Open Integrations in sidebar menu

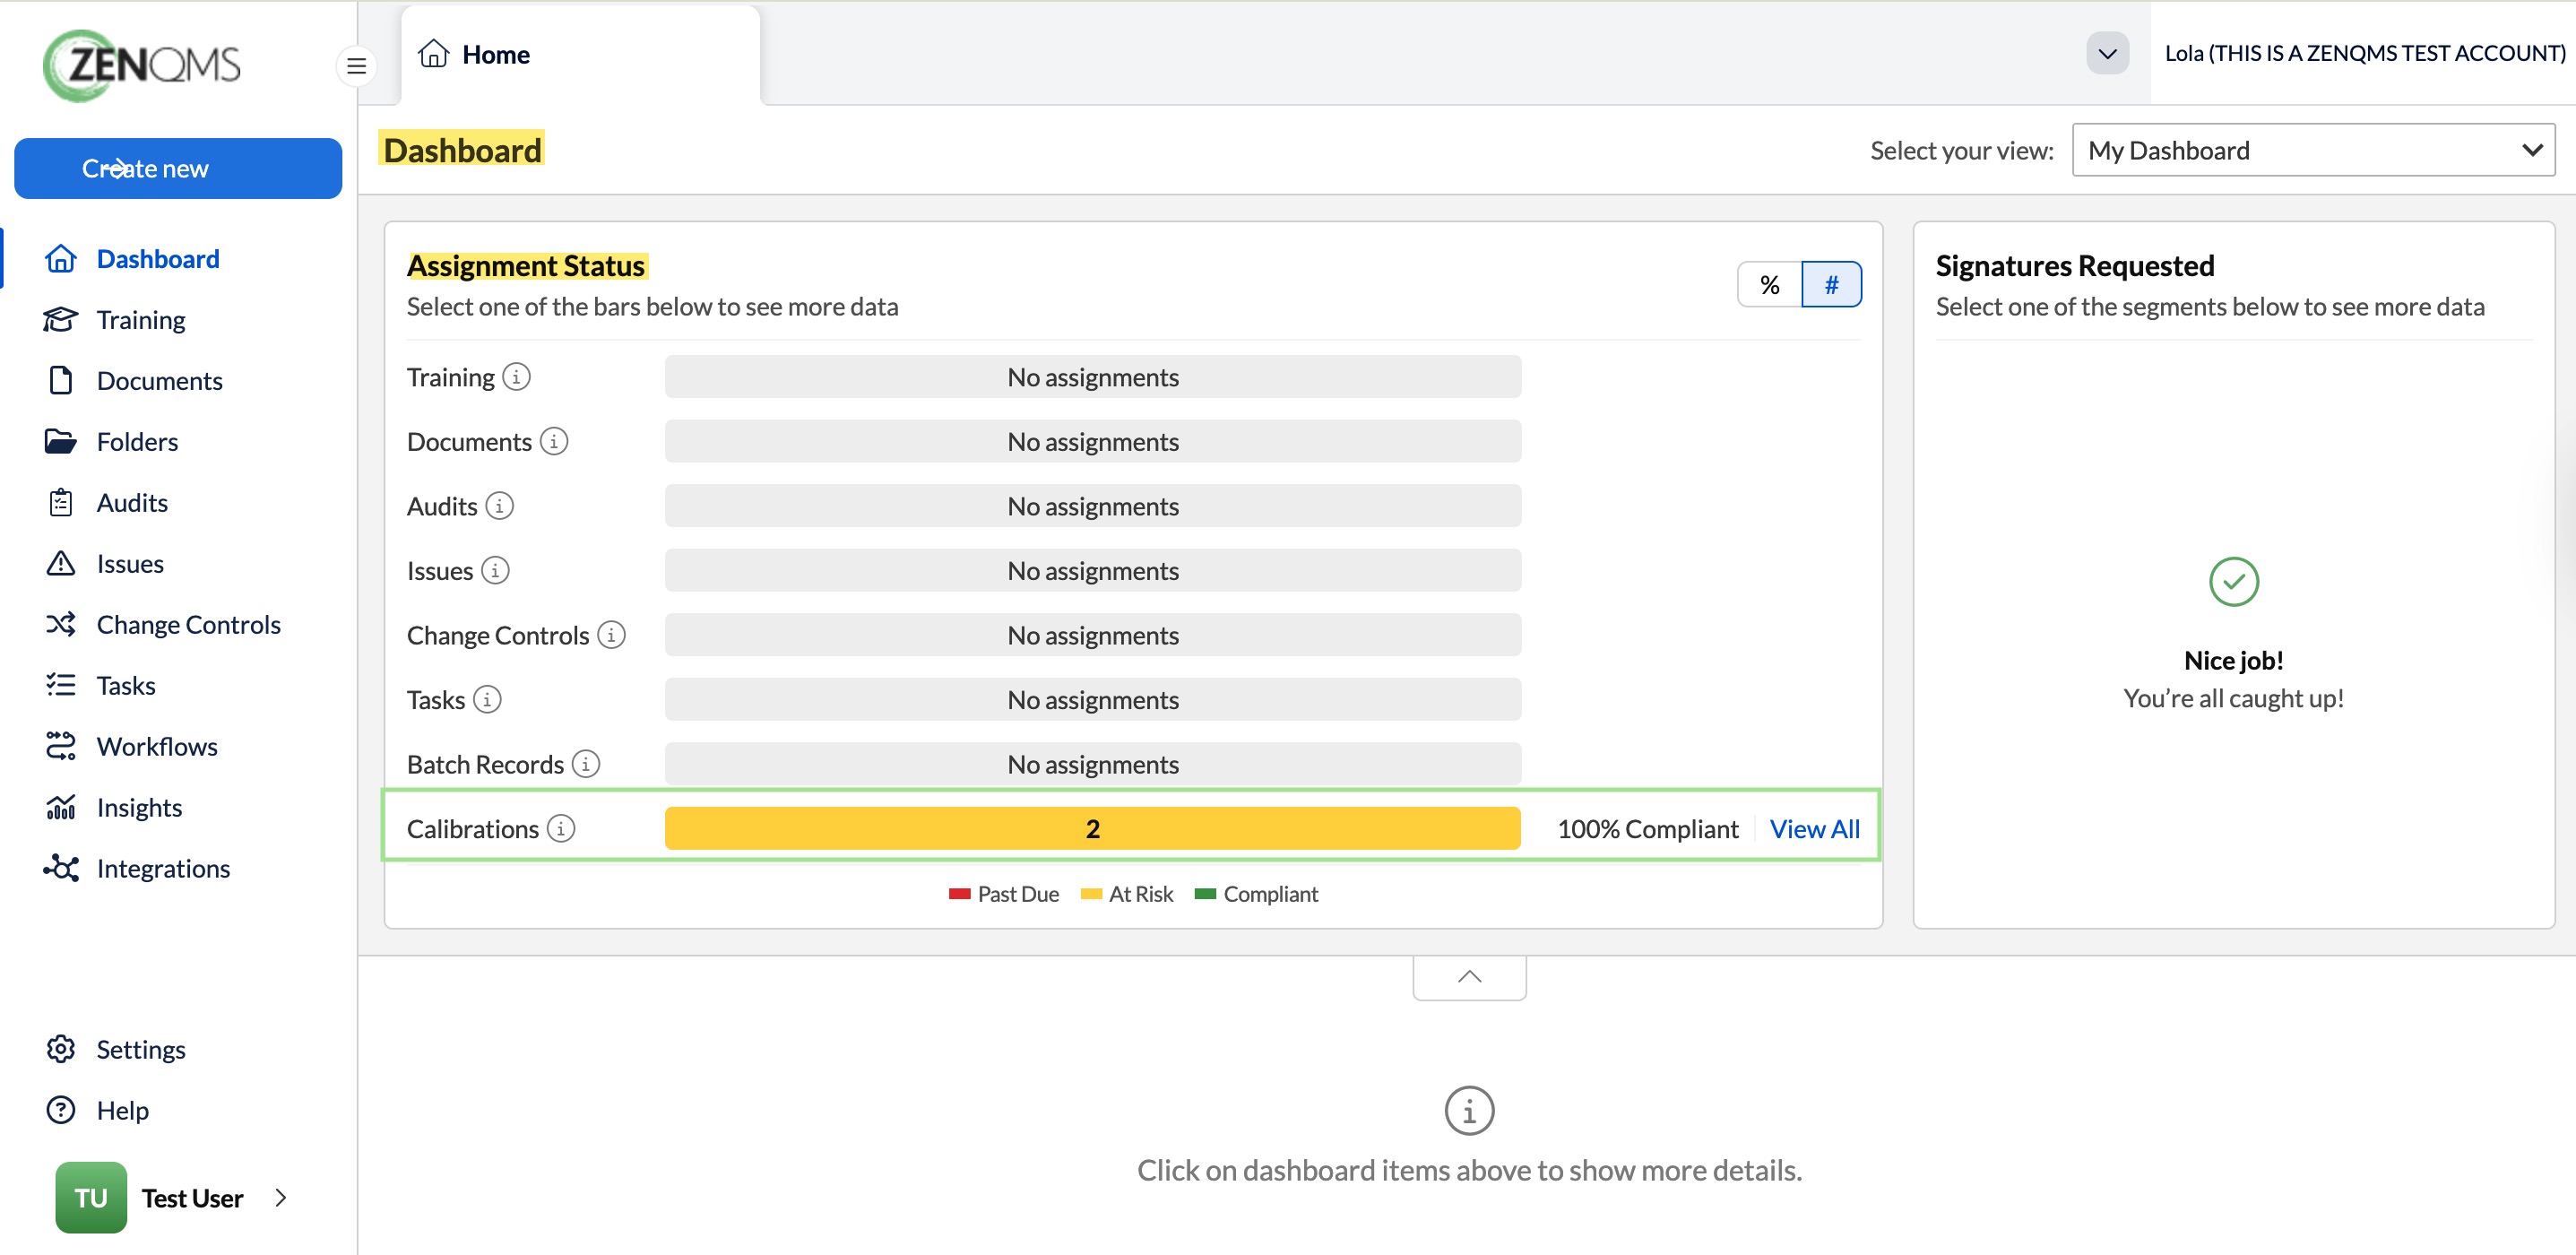[x=163, y=868]
